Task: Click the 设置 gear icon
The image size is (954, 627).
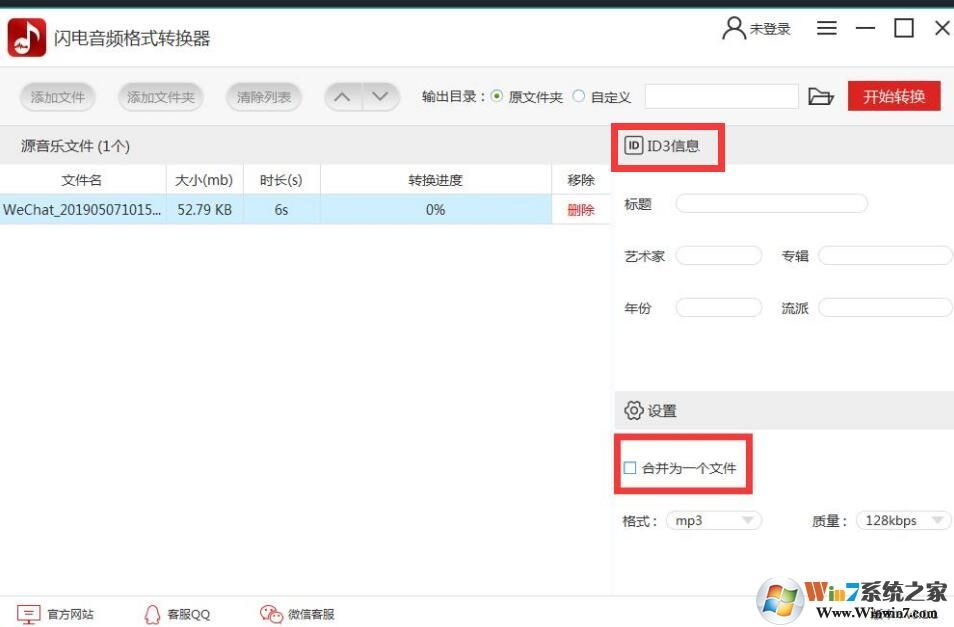Action: tap(634, 410)
